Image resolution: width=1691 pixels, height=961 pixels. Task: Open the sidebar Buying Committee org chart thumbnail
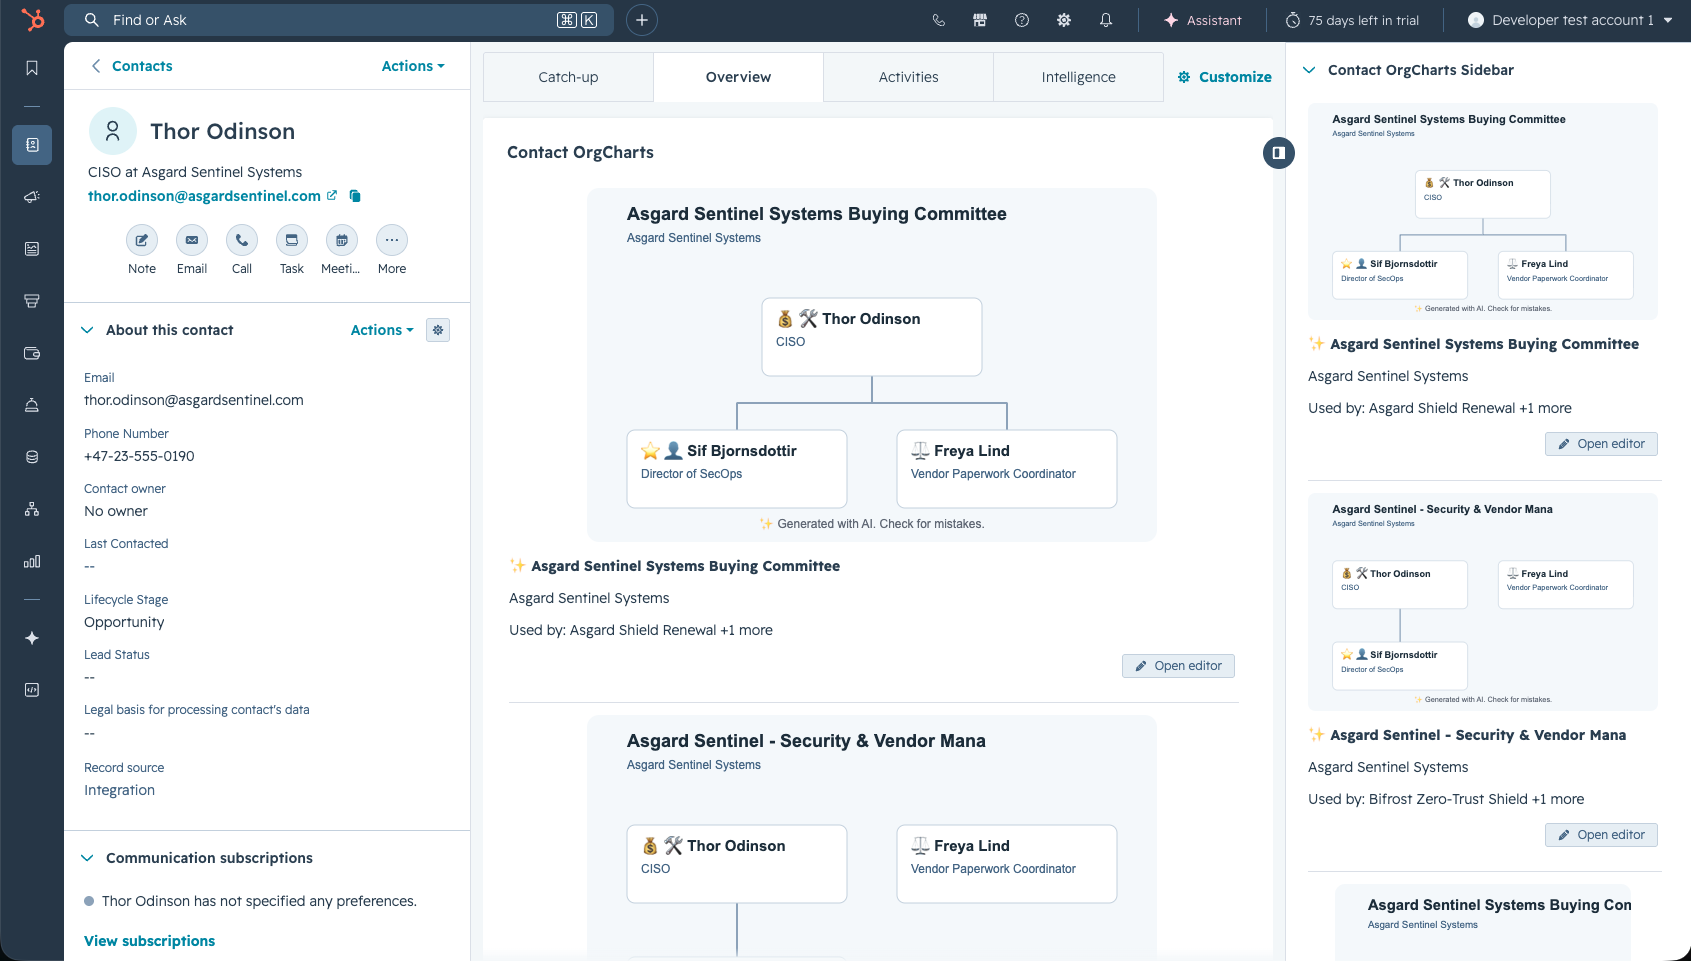tap(1483, 212)
